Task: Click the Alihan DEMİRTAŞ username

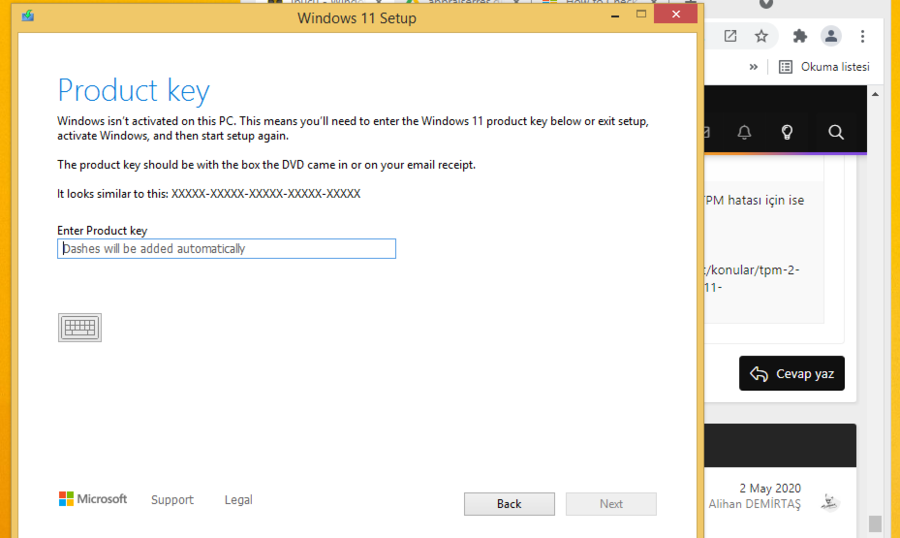Action: click(754, 504)
